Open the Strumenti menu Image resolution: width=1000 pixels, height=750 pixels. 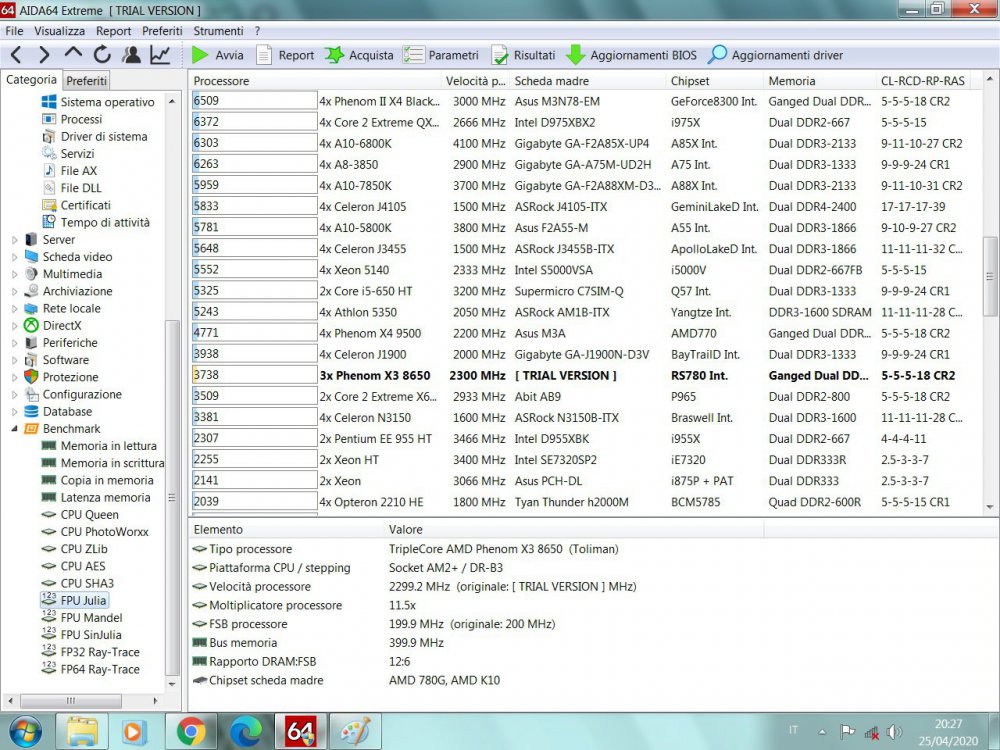(x=218, y=31)
